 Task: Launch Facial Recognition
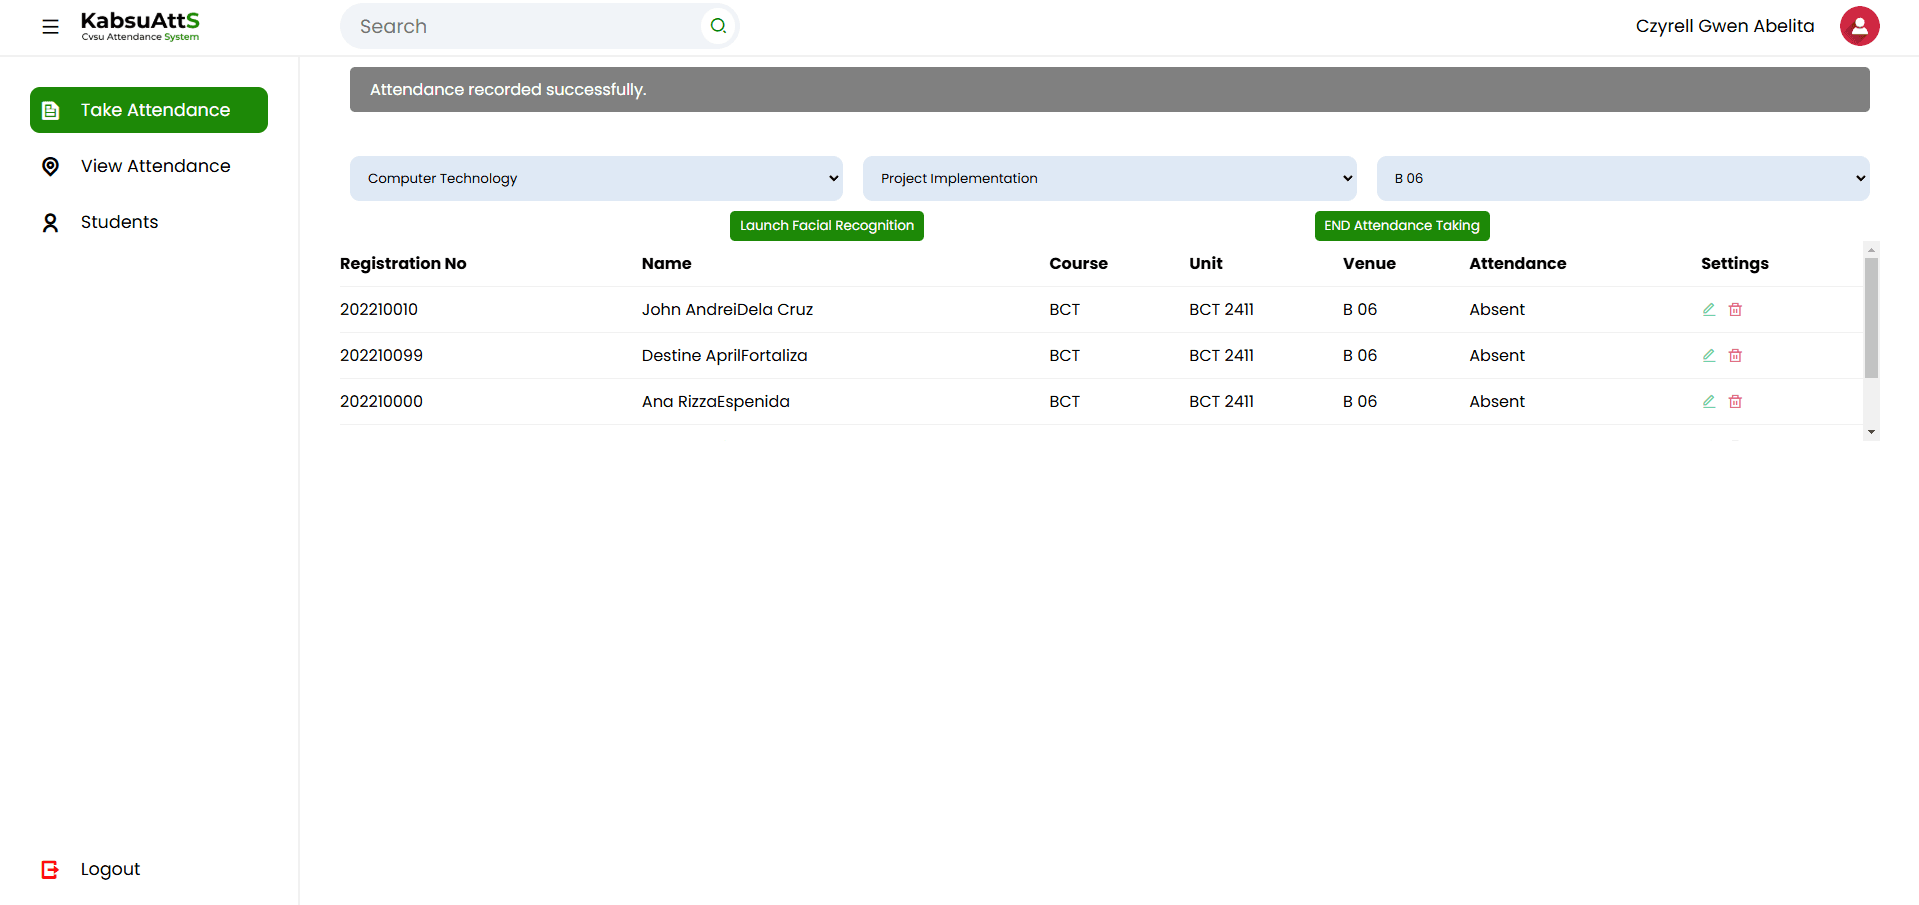pos(826,226)
